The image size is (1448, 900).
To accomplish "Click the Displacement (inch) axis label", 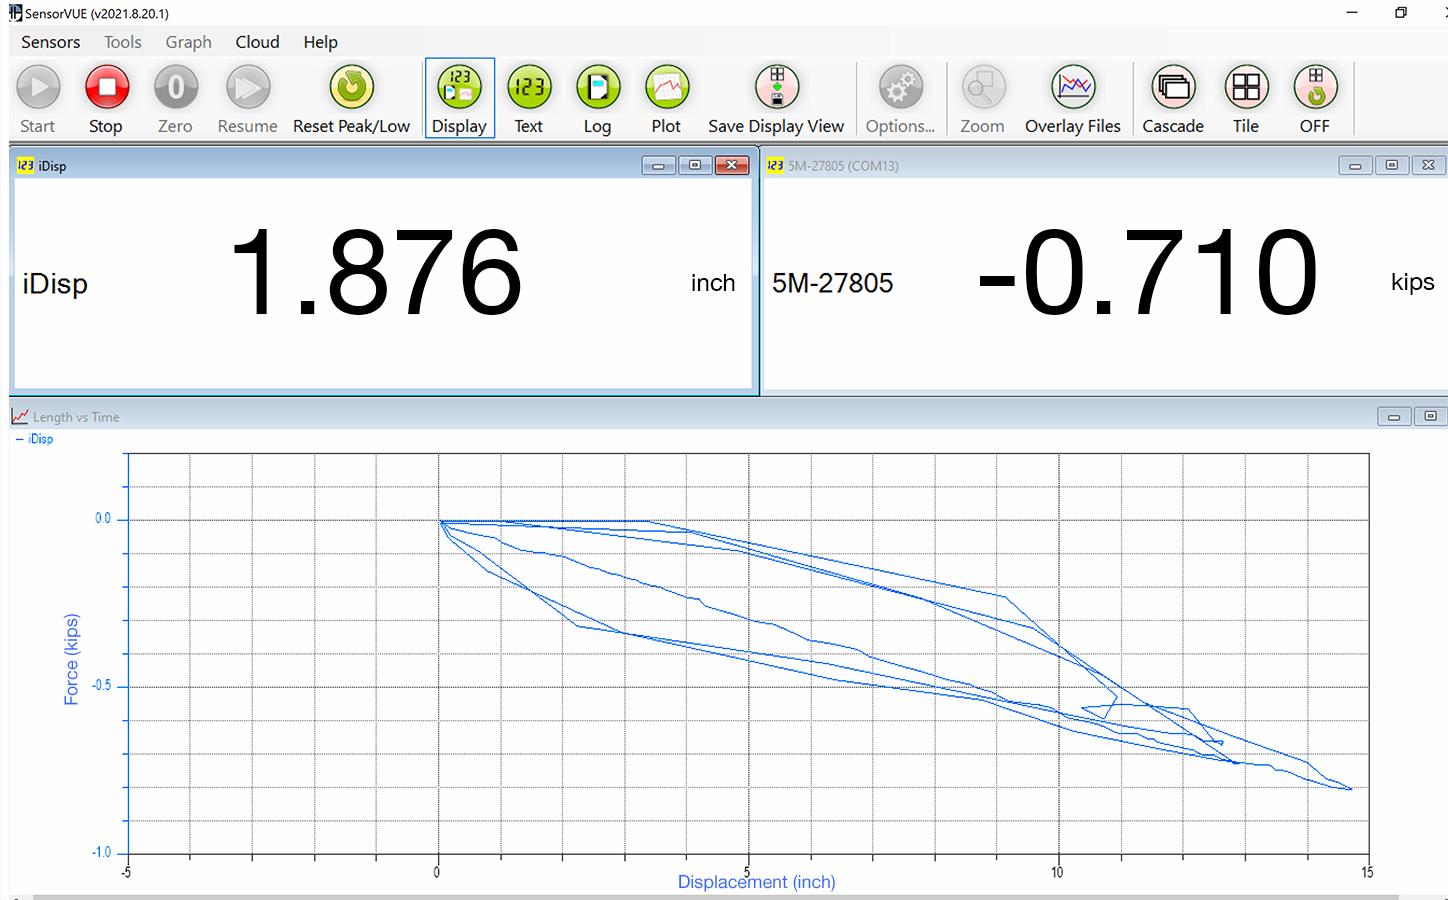I will tap(757, 882).
